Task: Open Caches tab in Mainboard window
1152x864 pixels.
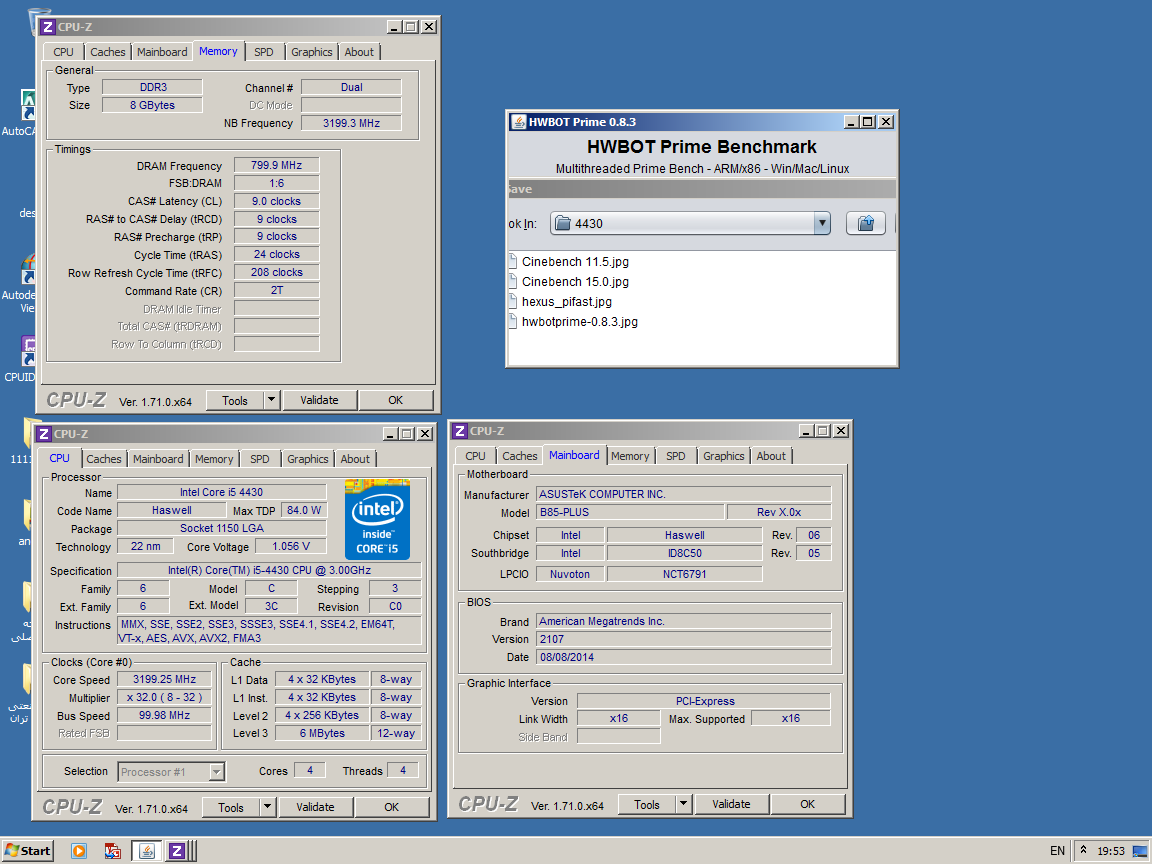Action: [519, 456]
